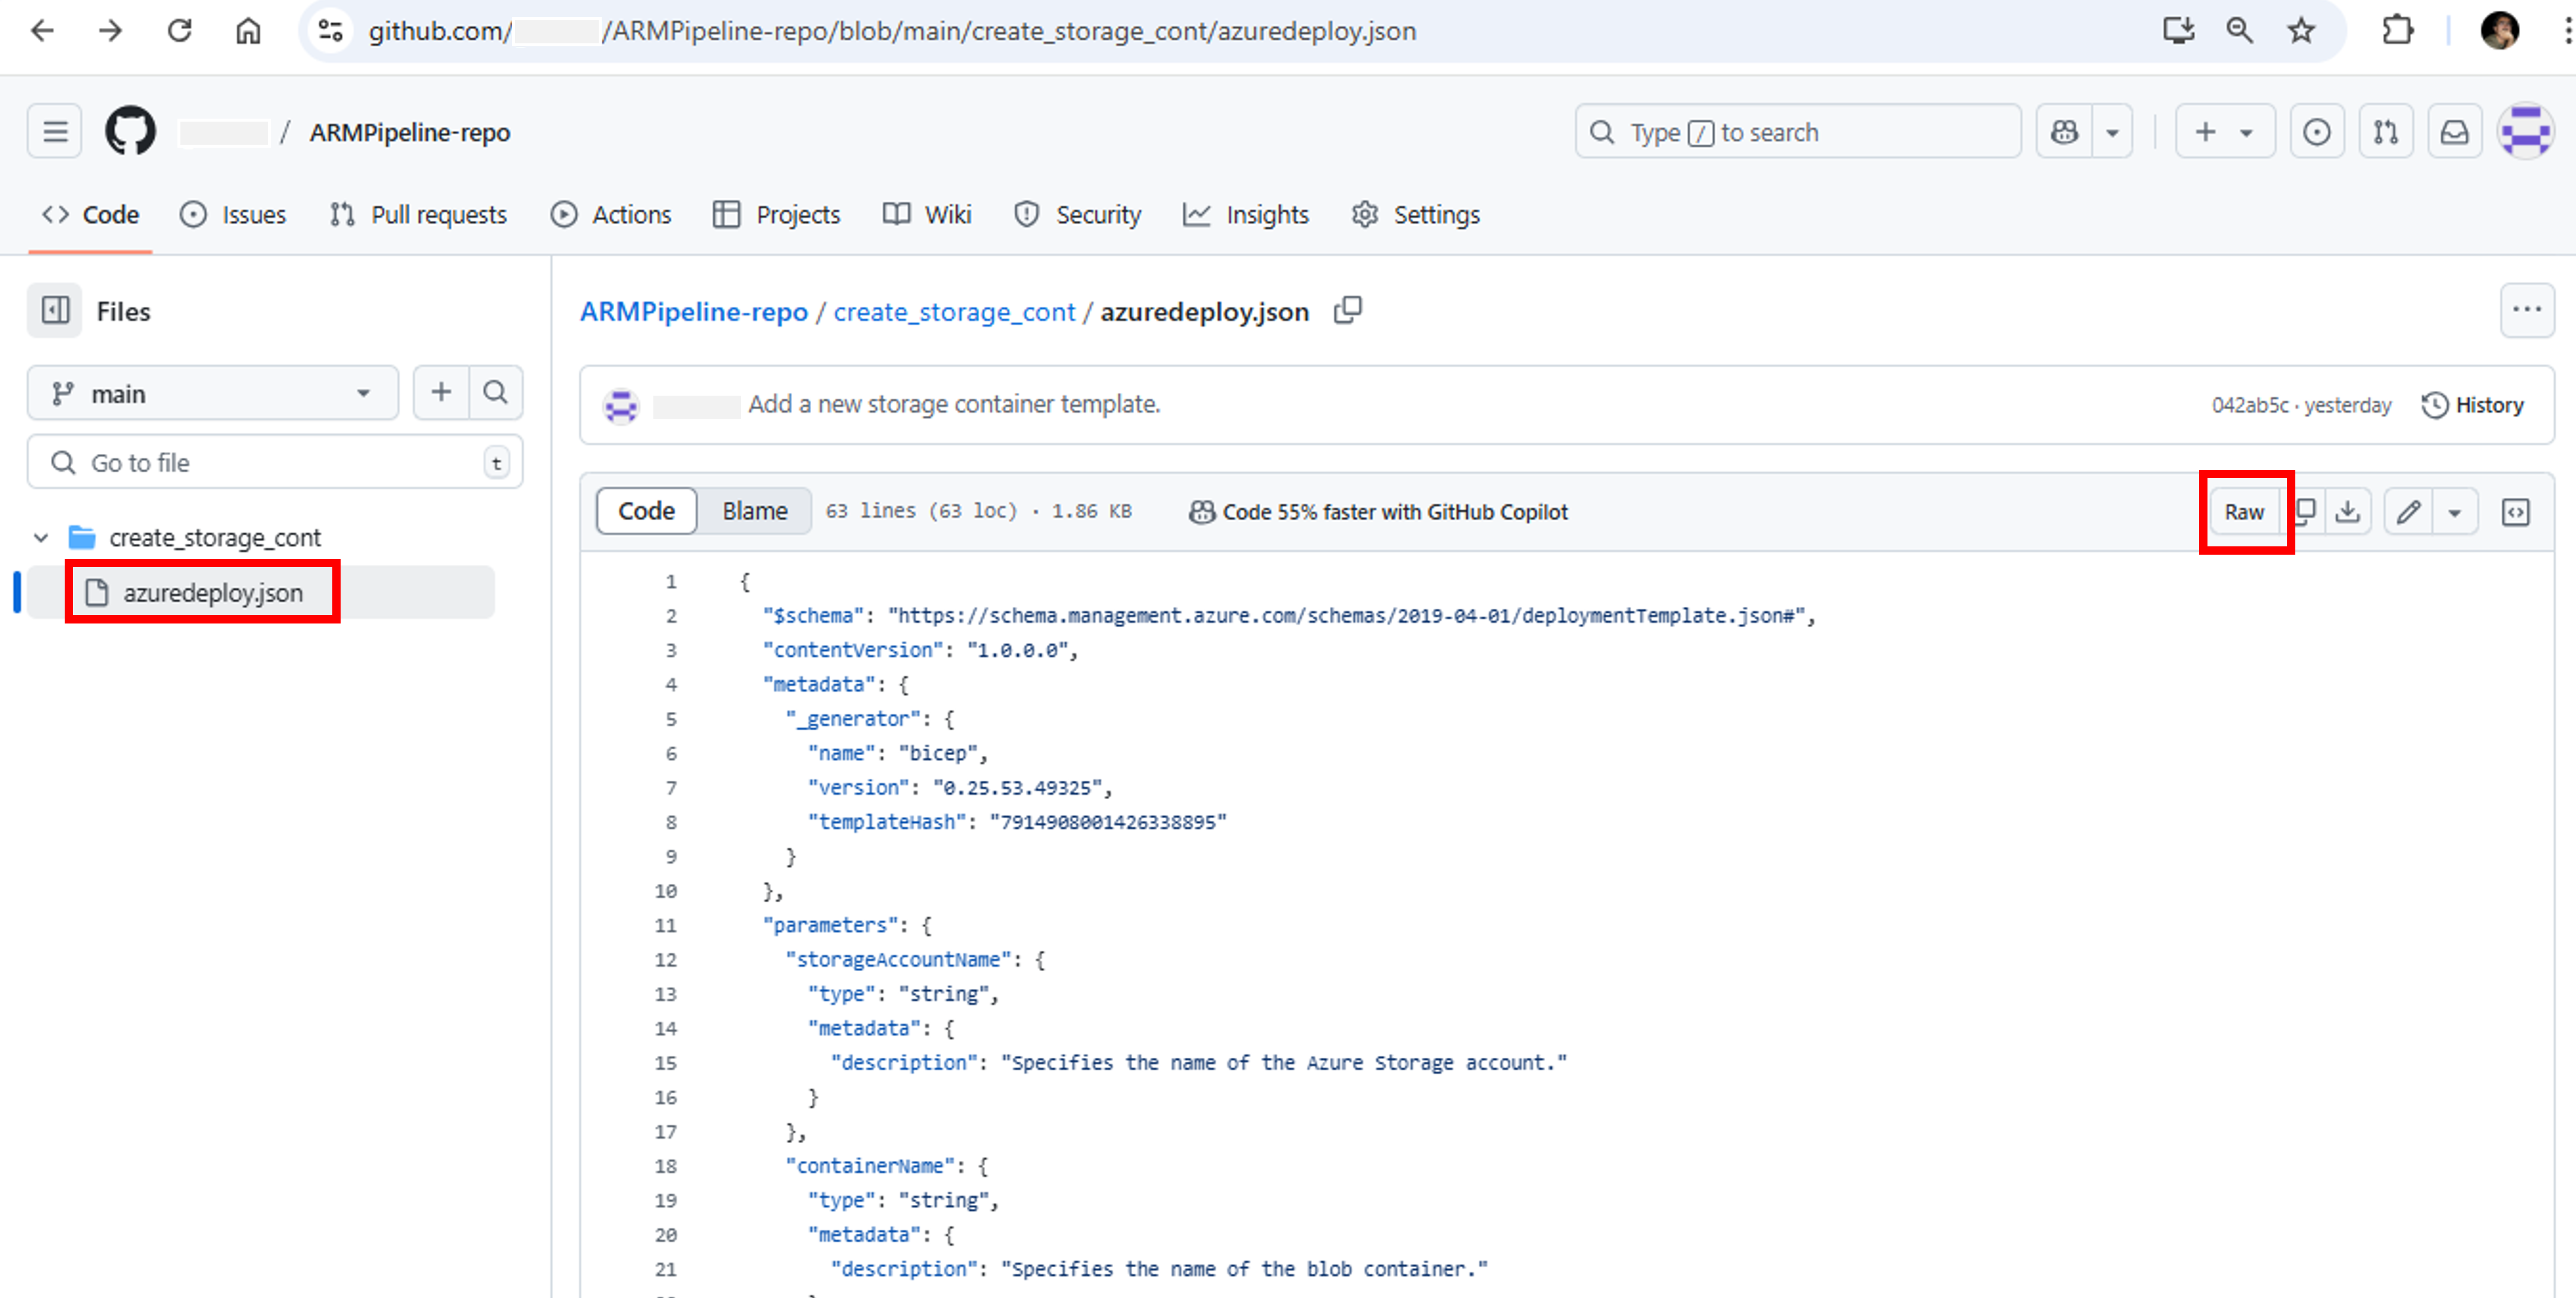2576x1298 pixels.
Task: Copy the azuredeploy.json file path icon
Action: point(1348,311)
